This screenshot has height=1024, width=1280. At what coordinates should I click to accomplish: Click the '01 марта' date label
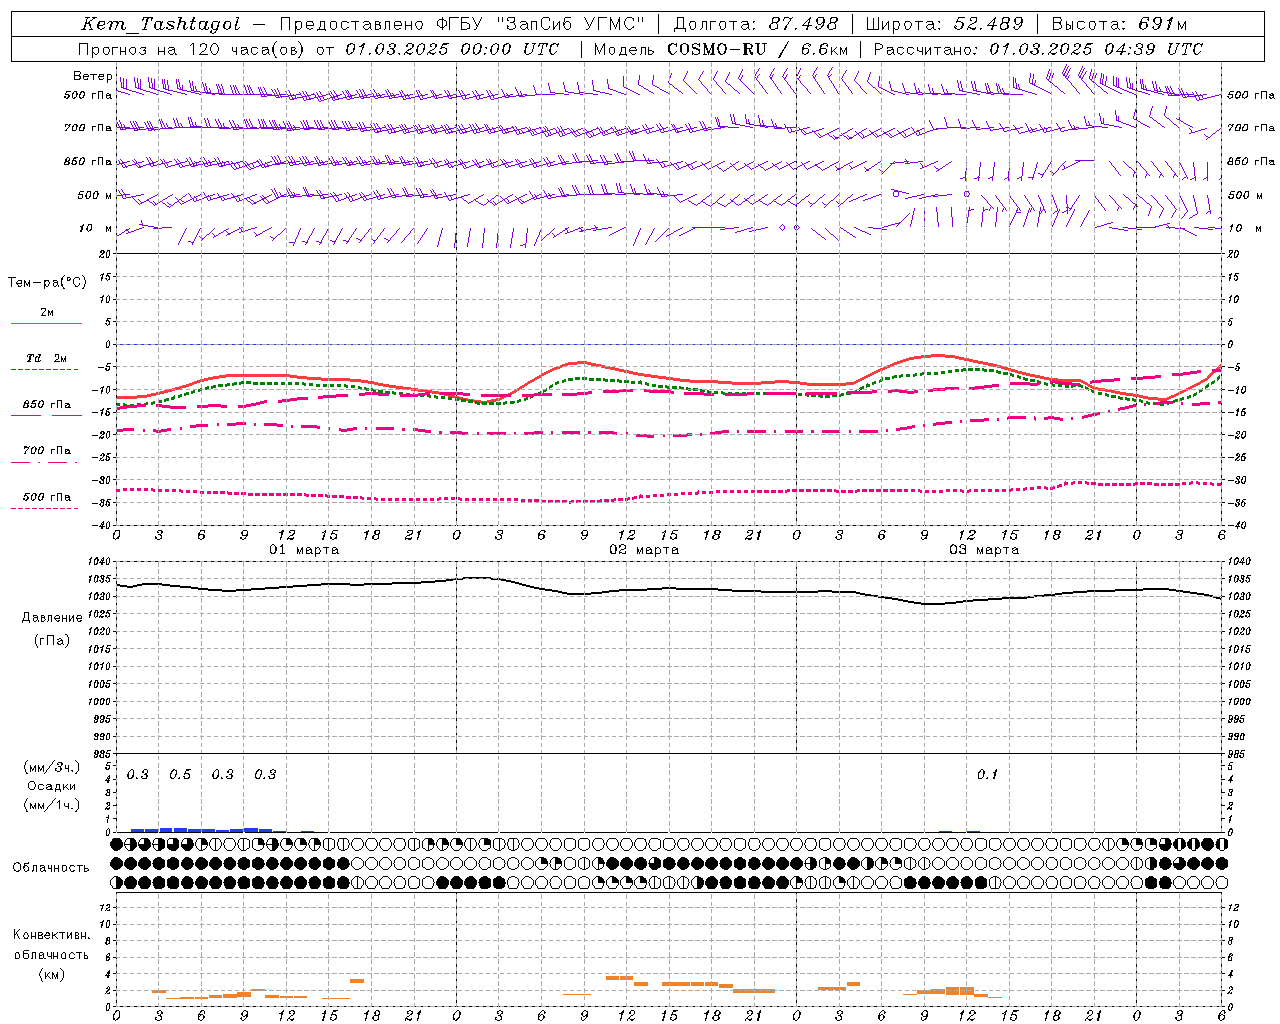click(304, 550)
